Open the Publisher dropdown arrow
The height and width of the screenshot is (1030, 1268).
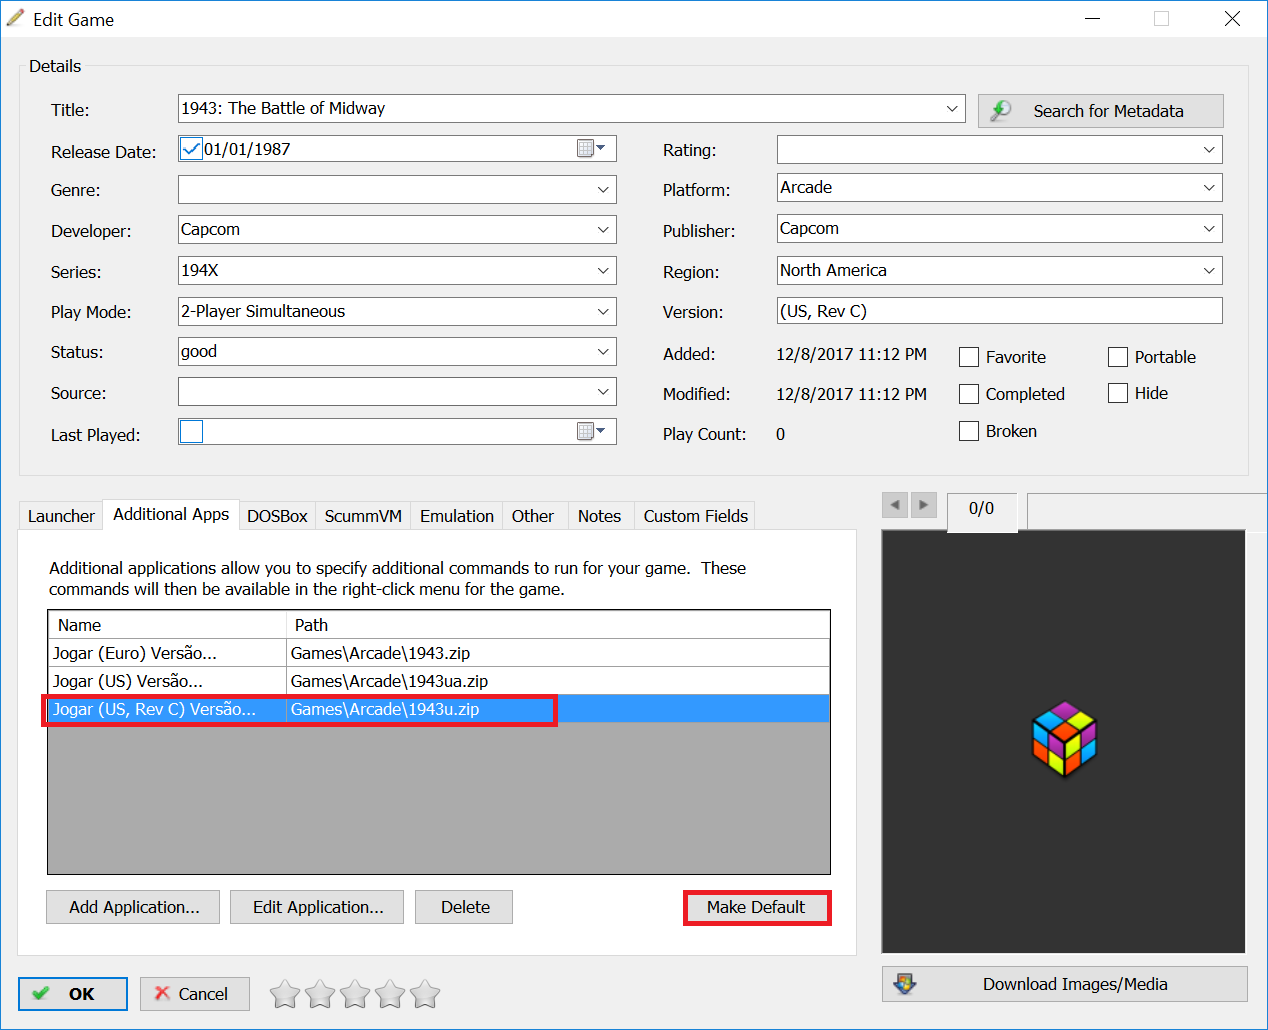(1209, 229)
